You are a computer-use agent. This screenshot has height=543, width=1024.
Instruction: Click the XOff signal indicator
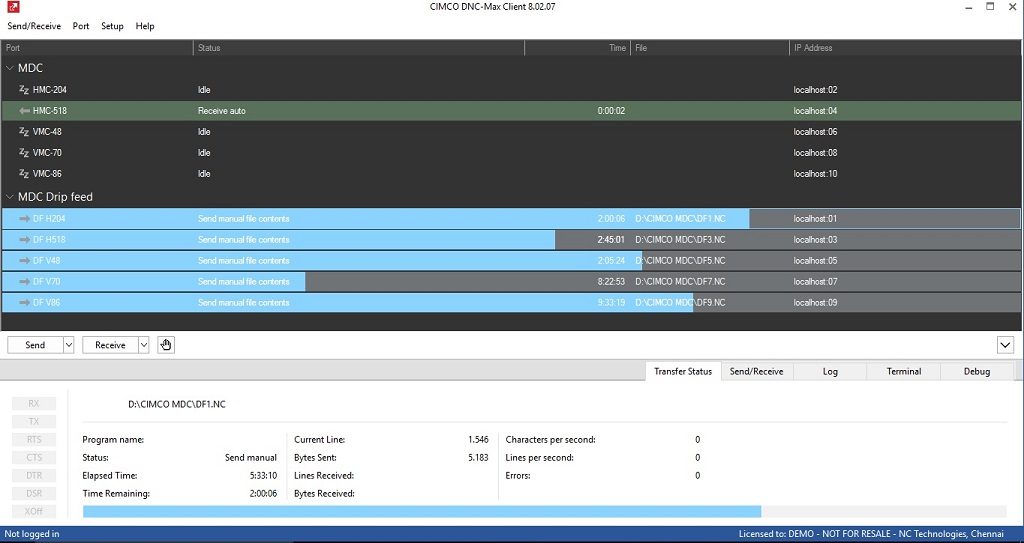34,512
